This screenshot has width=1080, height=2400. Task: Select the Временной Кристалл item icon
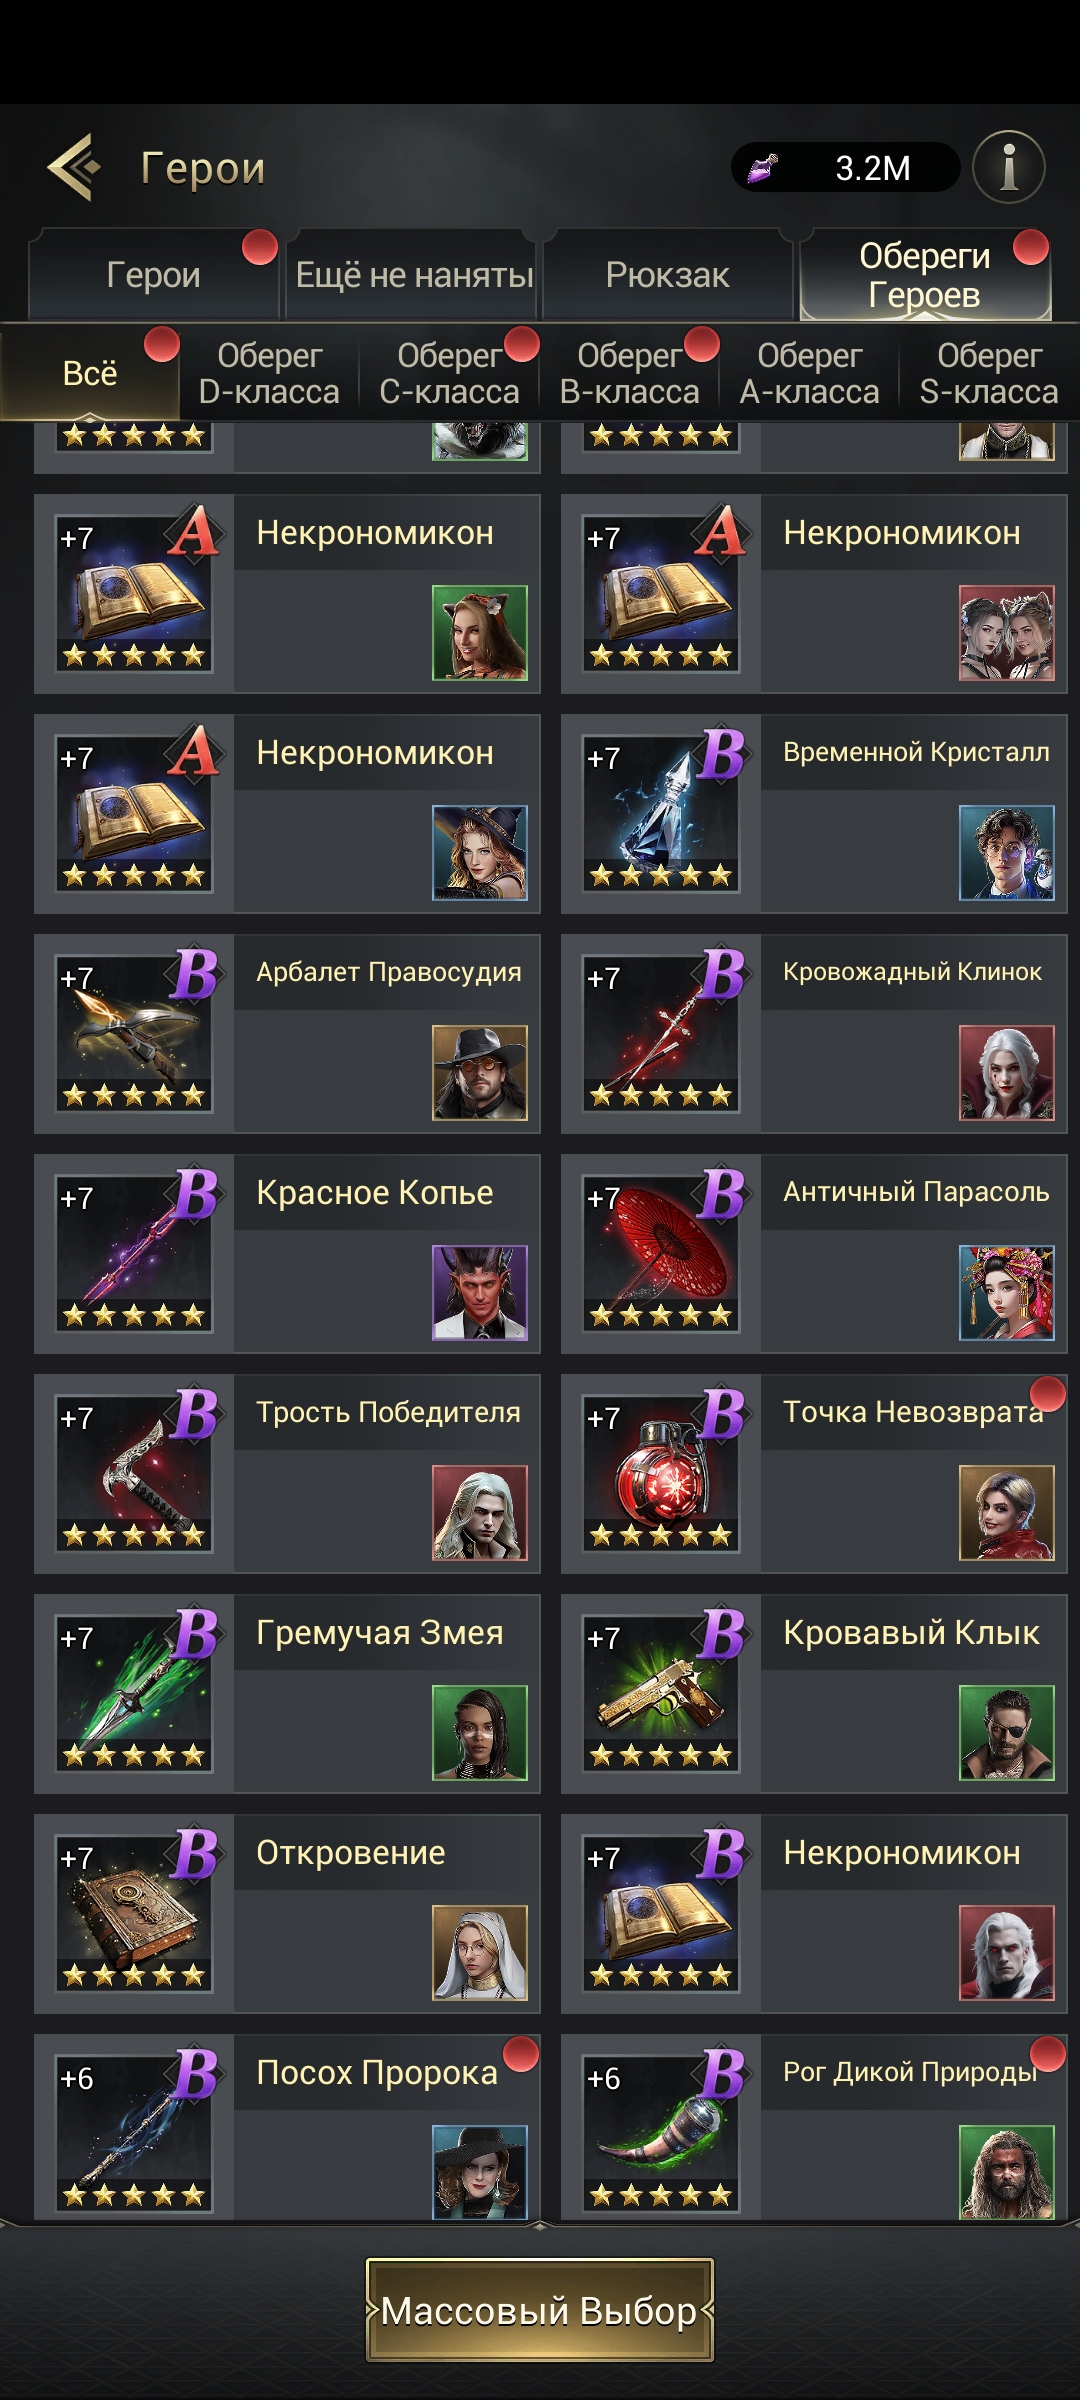pyautogui.click(x=662, y=813)
